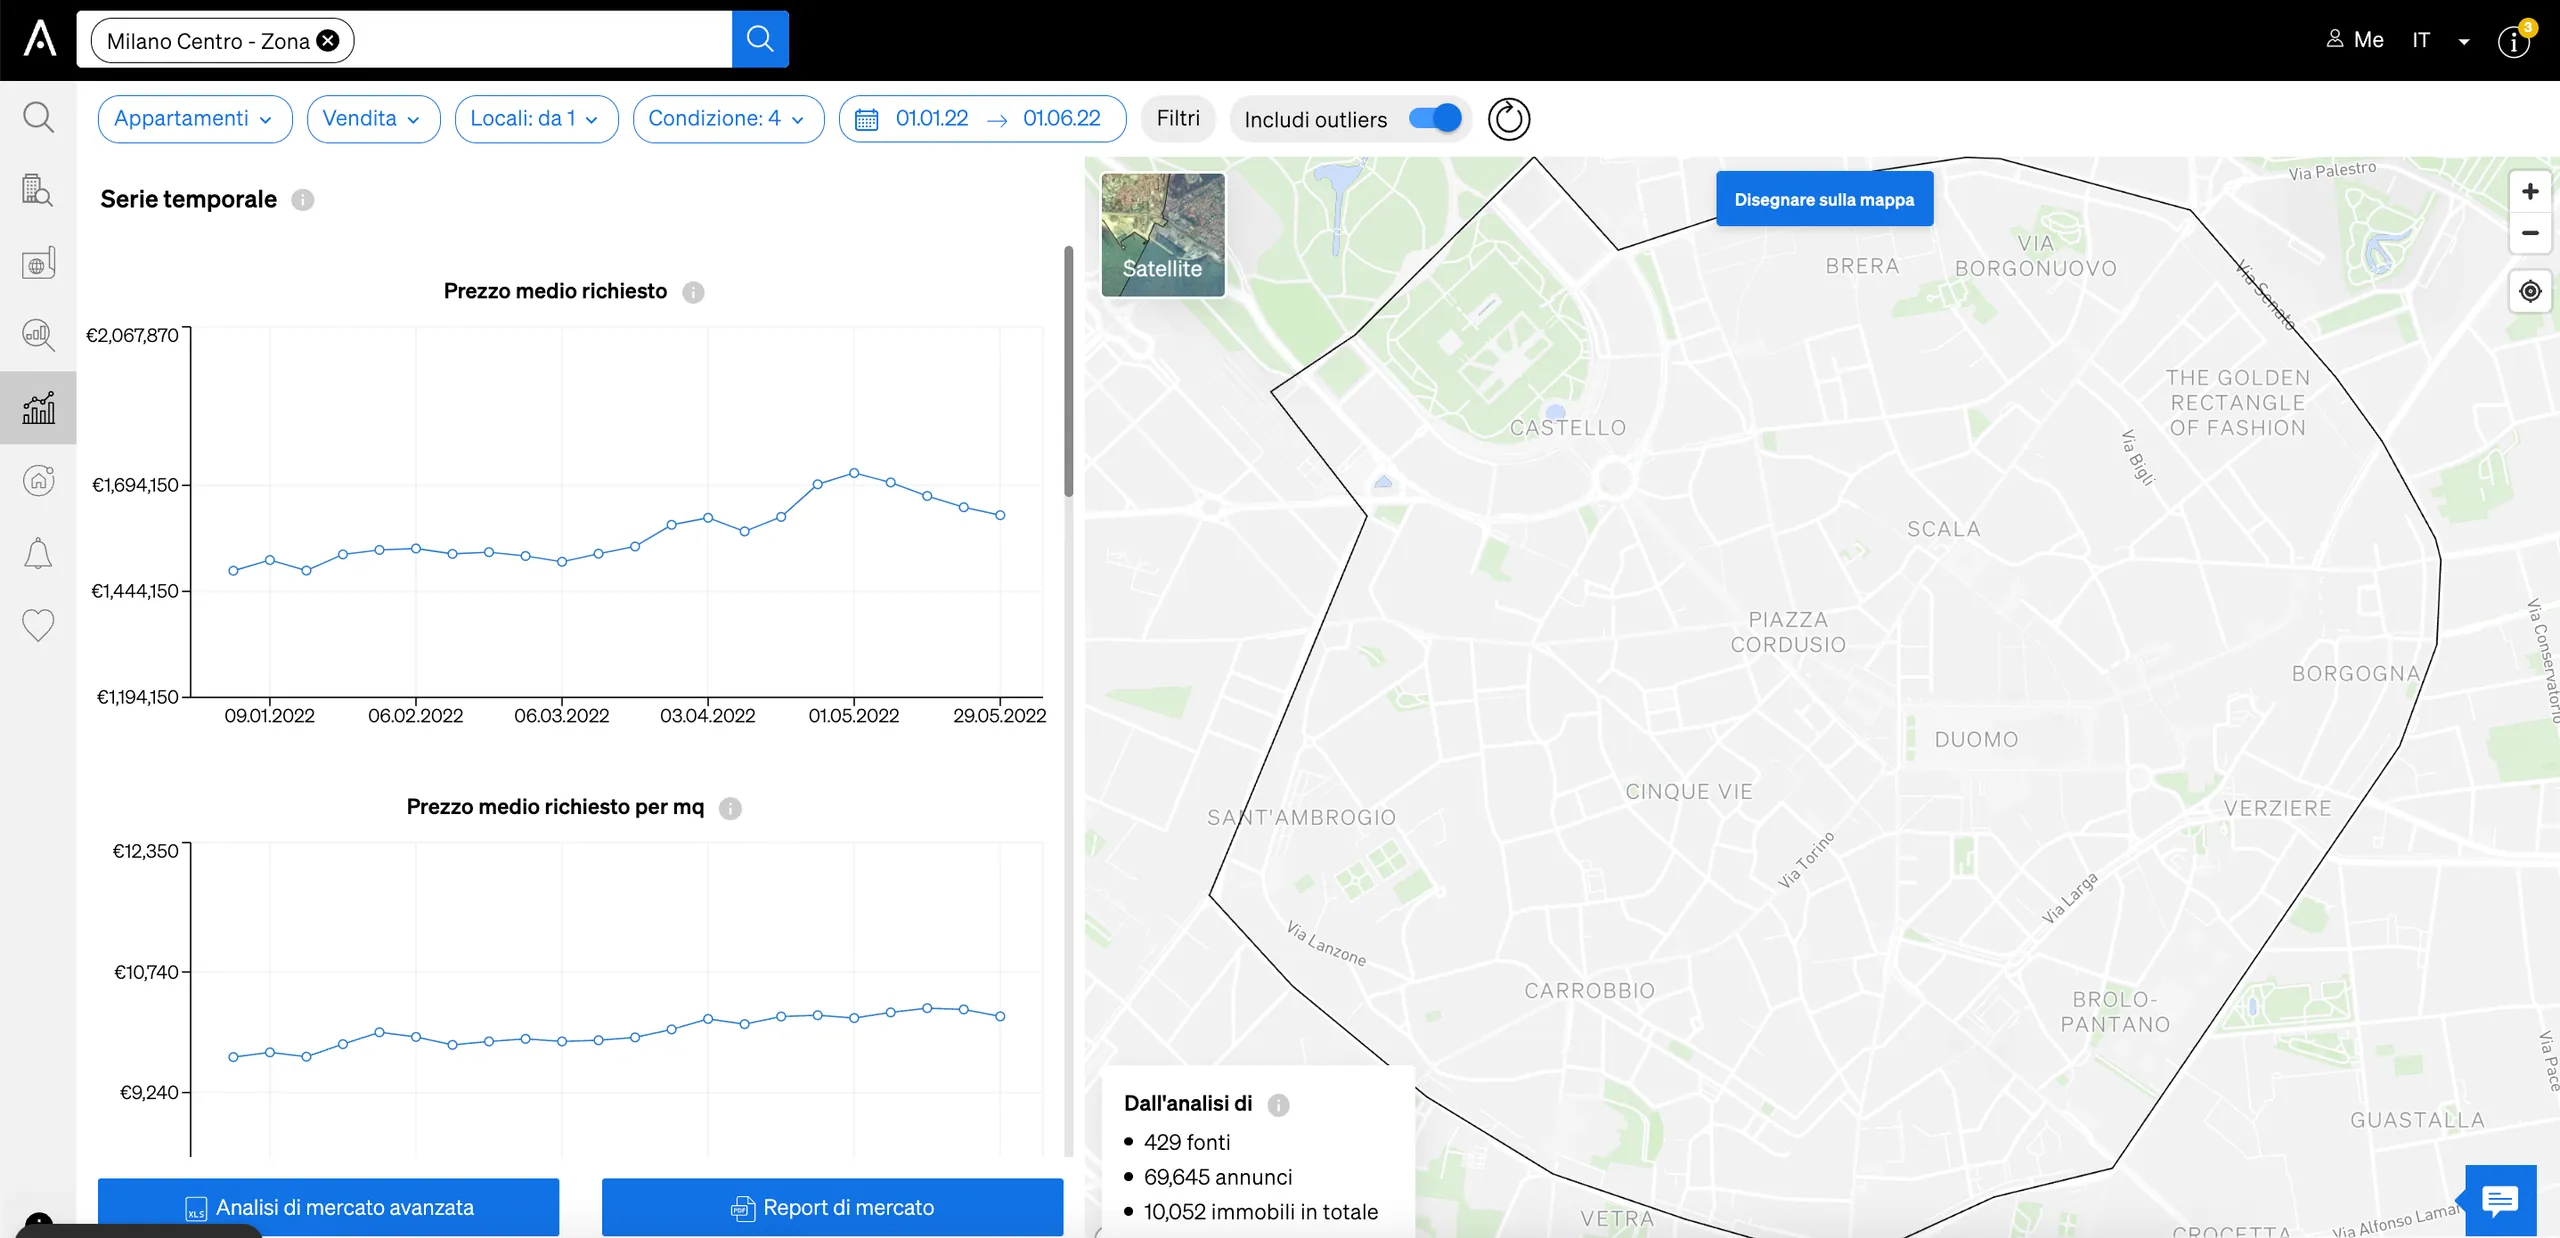Open the alerts bell sidebar icon
Screen dimensions: 2560x1238
38,553
